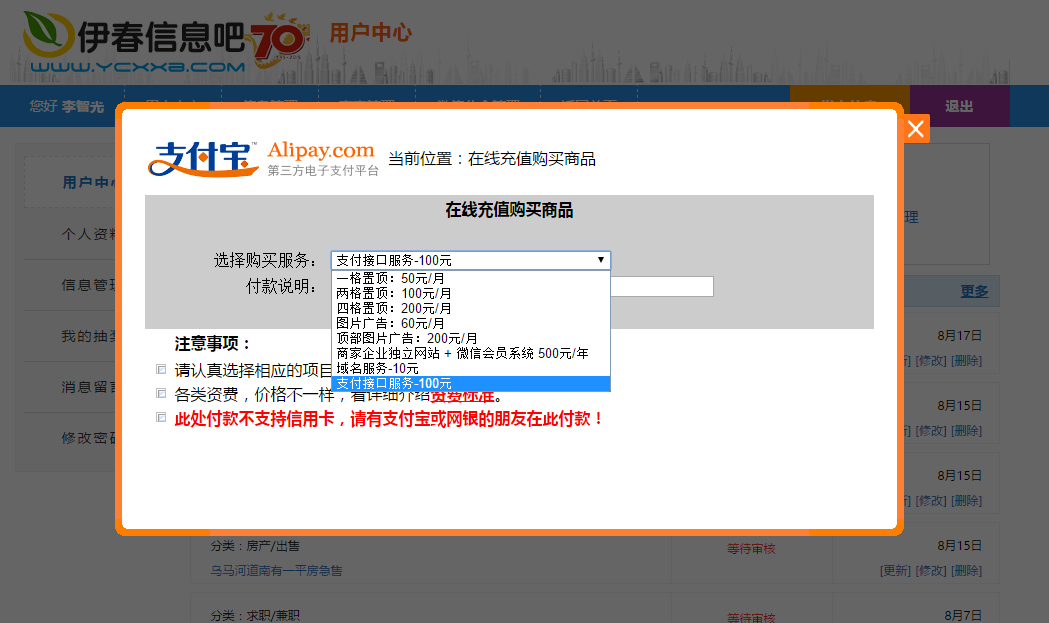Choose 两格置顶：100元/月 from the list
The image size is (1049, 623).
coord(393,293)
